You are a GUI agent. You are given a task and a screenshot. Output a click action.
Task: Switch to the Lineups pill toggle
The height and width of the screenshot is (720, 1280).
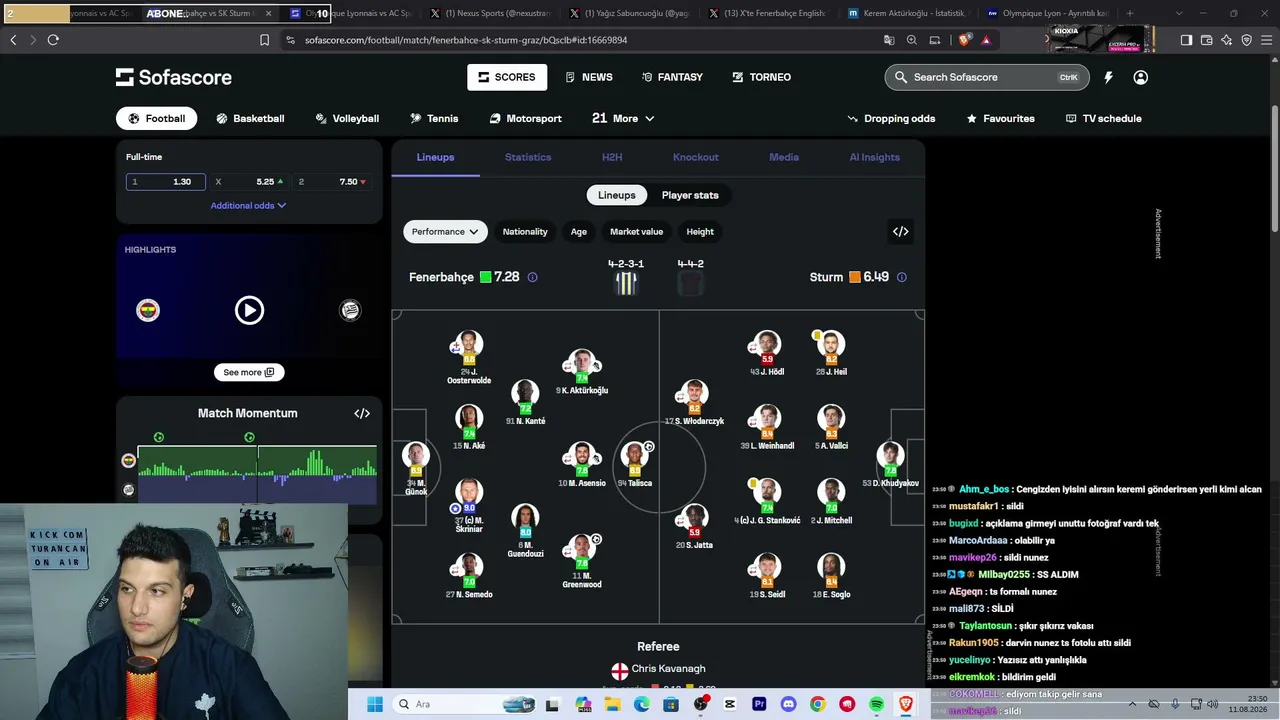[x=617, y=195]
